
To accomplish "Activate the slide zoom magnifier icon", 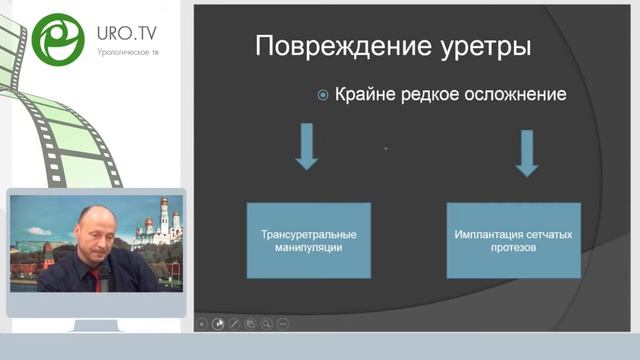I will [267, 324].
